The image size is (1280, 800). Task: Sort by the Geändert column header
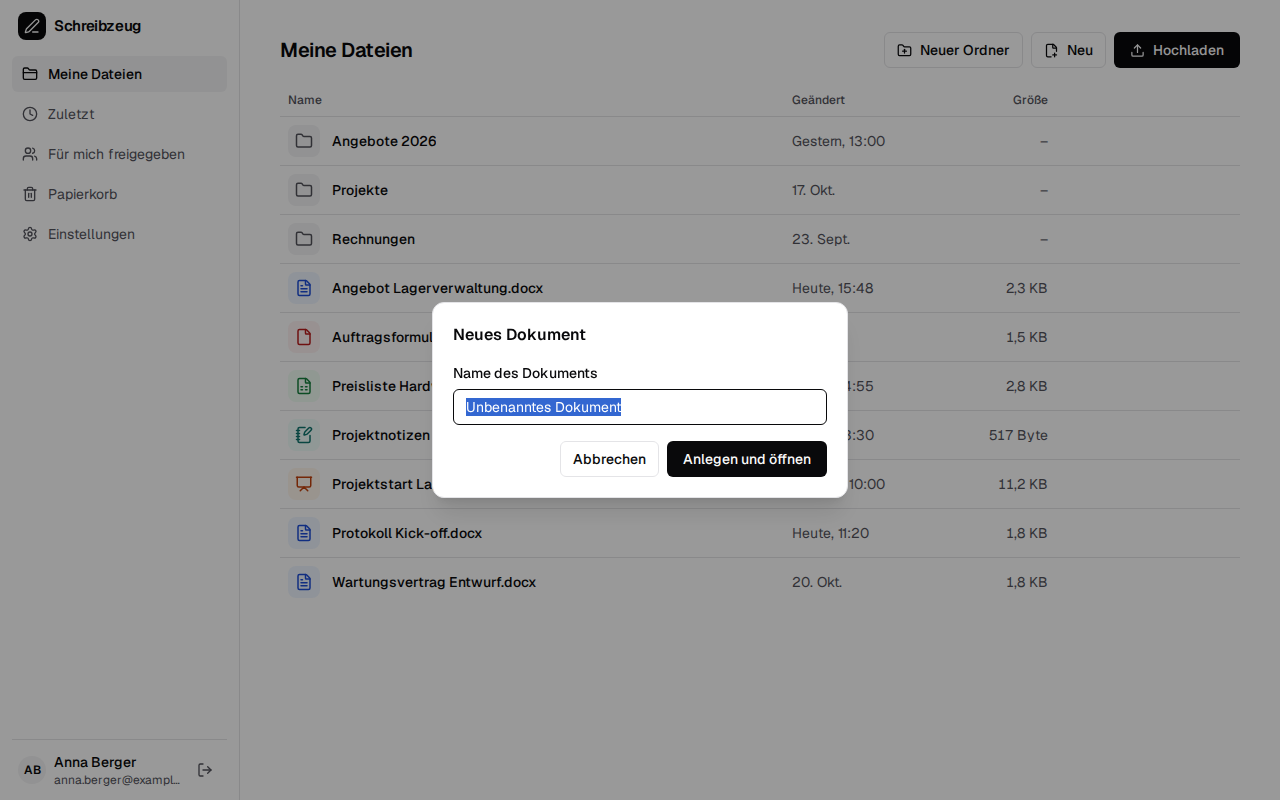(818, 100)
